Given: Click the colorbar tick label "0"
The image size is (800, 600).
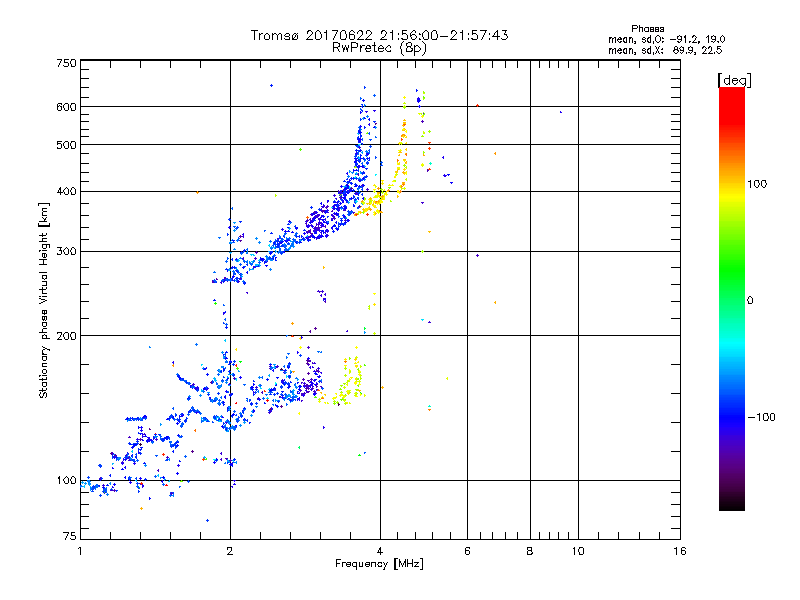Looking at the screenshot, I should pyautogui.click(x=750, y=301).
